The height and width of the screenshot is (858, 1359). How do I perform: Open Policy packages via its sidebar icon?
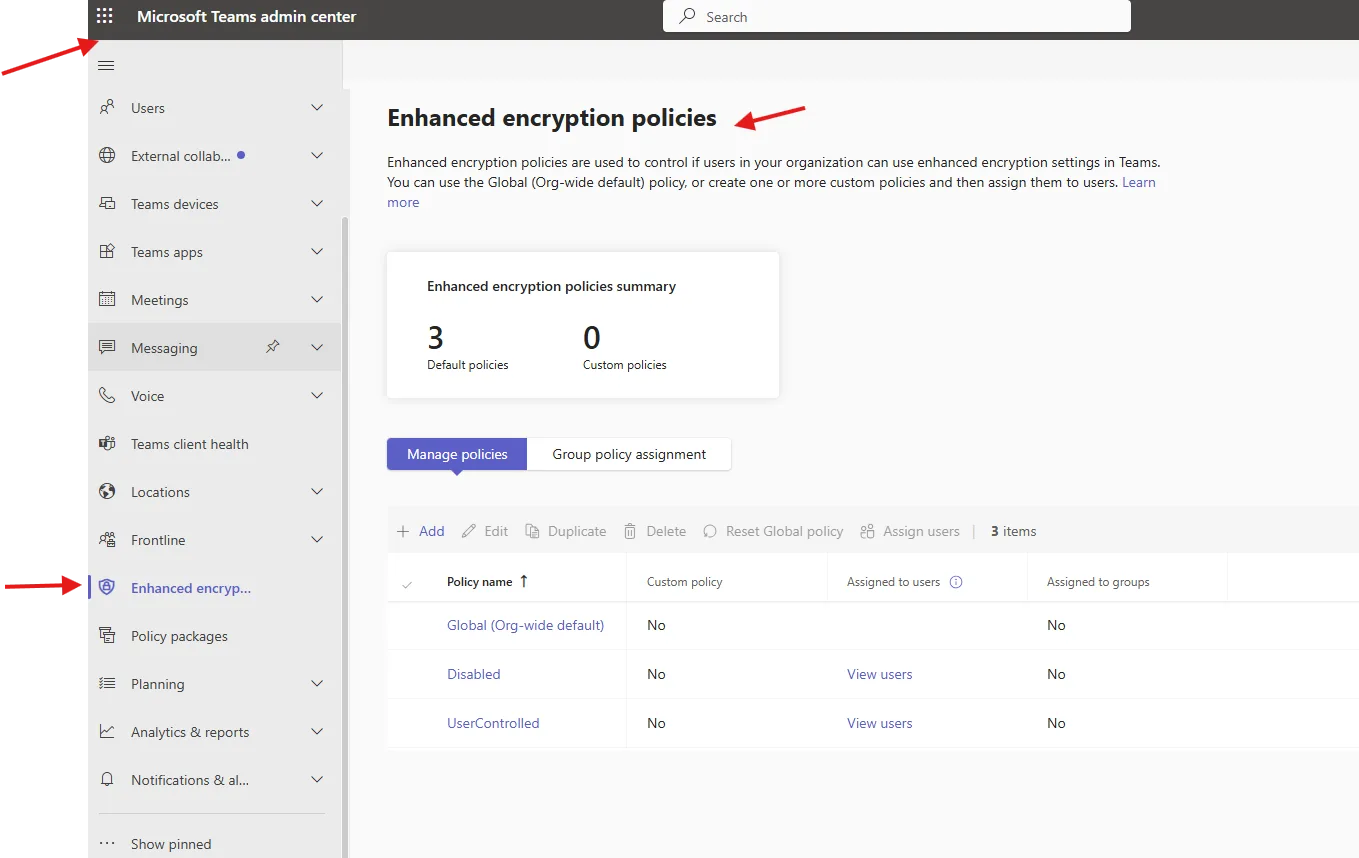coord(107,635)
